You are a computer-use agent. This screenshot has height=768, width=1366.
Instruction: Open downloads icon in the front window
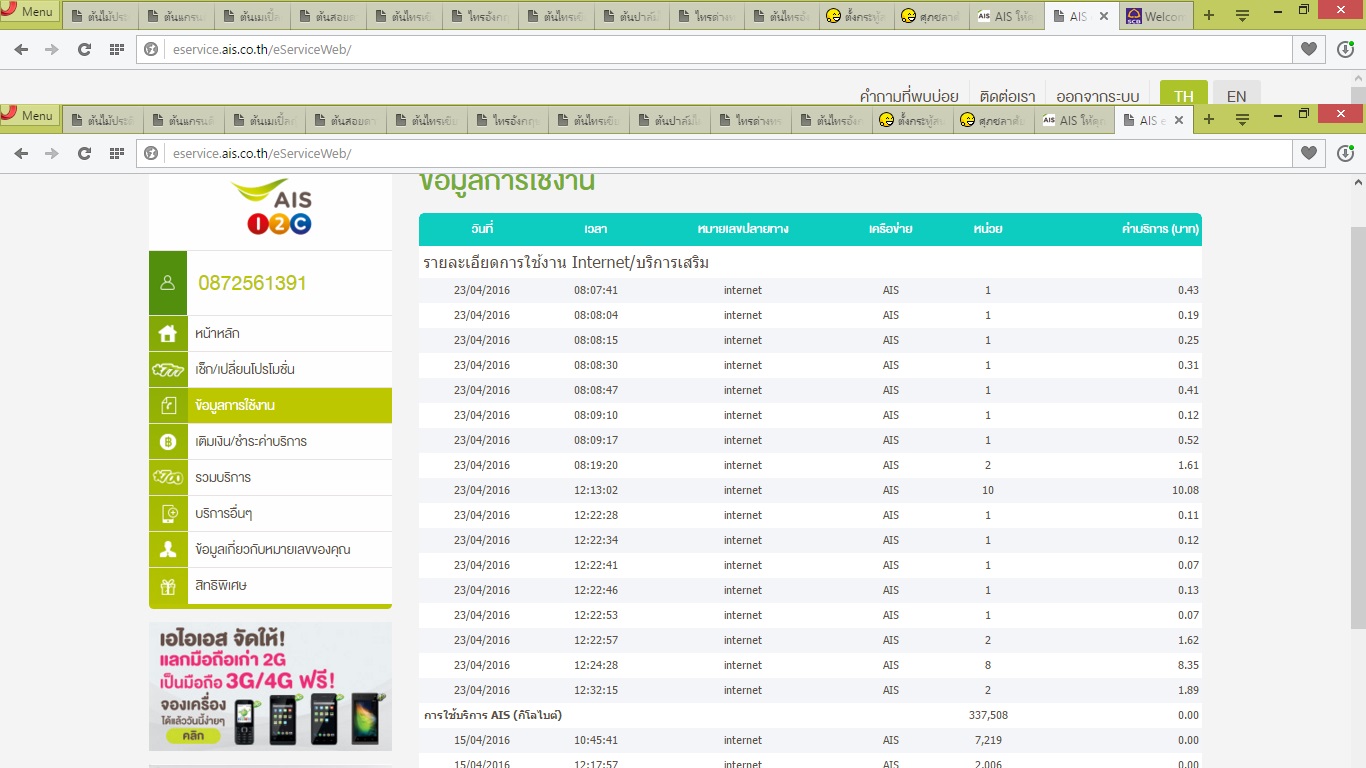[x=1345, y=153]
